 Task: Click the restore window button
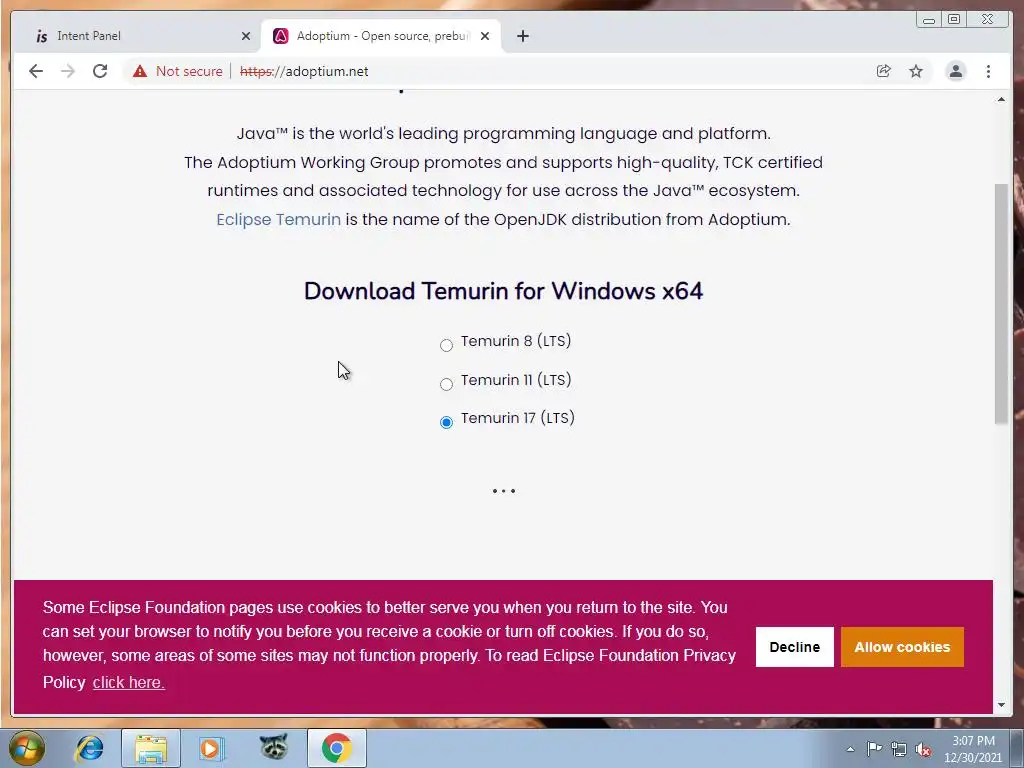click(x=954, y=20)
